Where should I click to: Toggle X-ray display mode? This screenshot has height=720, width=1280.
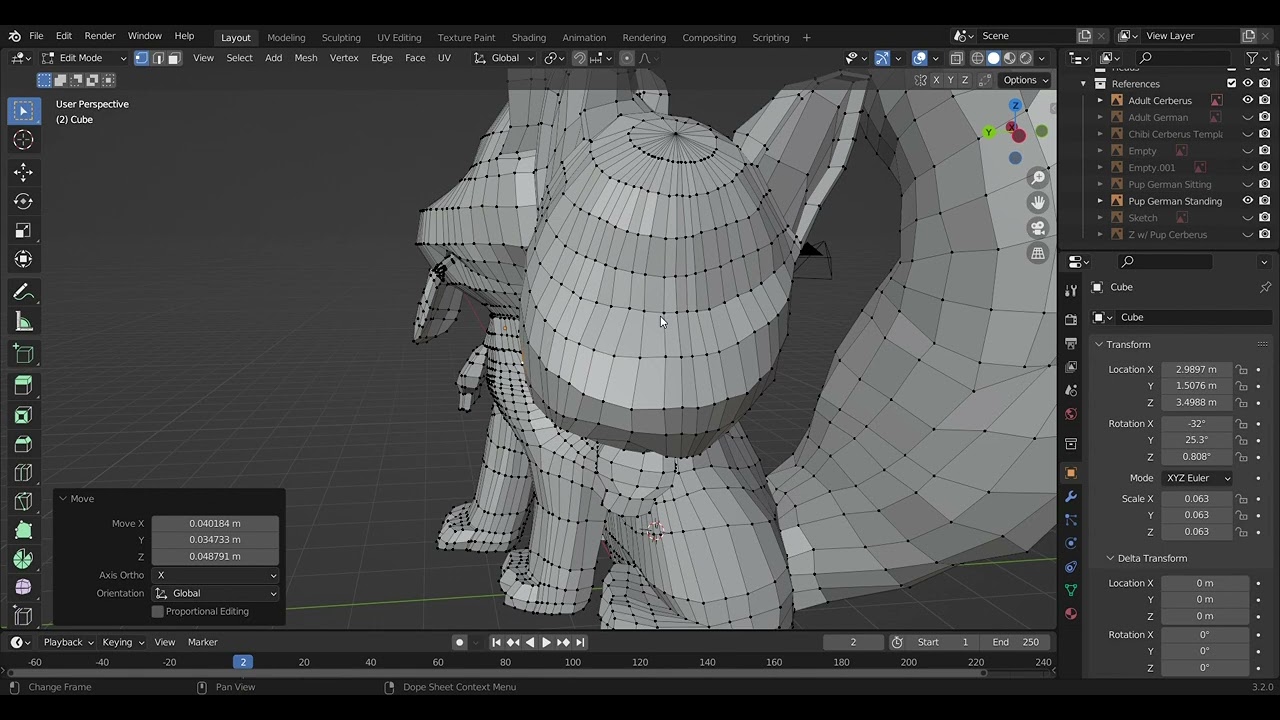click(957, 58)
